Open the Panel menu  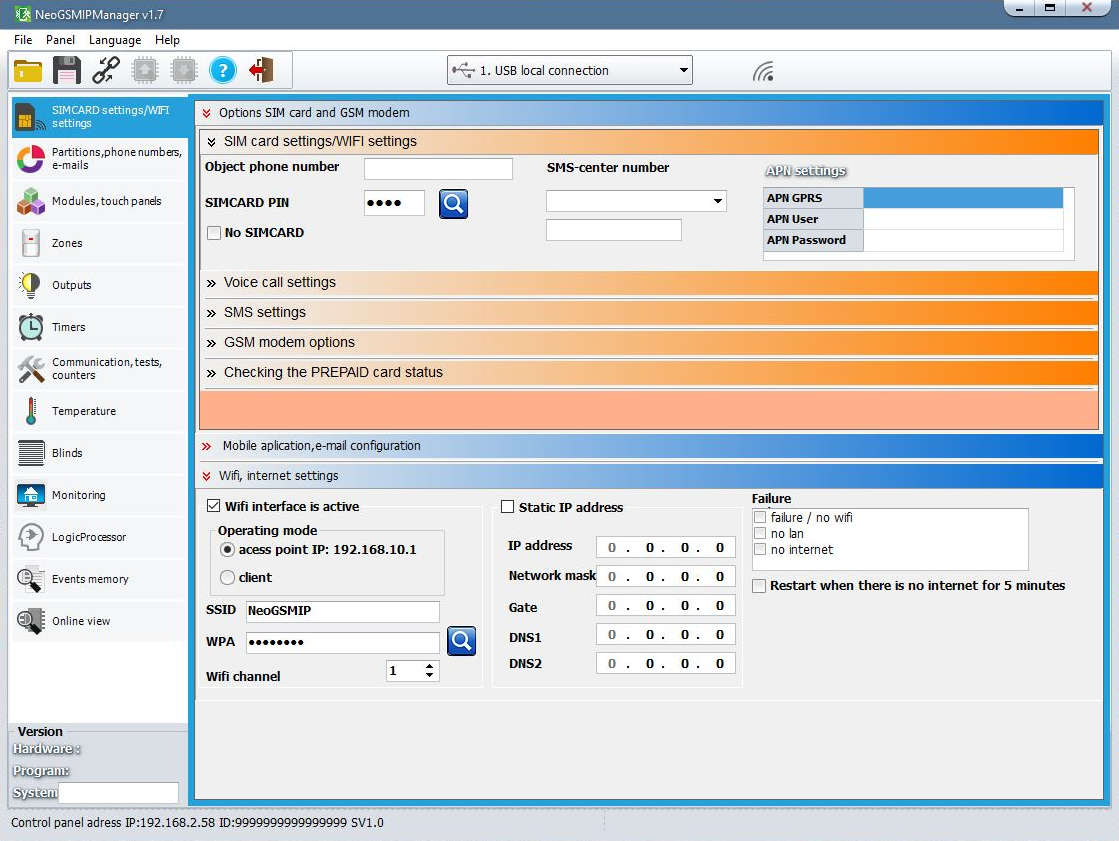[60, 40]
